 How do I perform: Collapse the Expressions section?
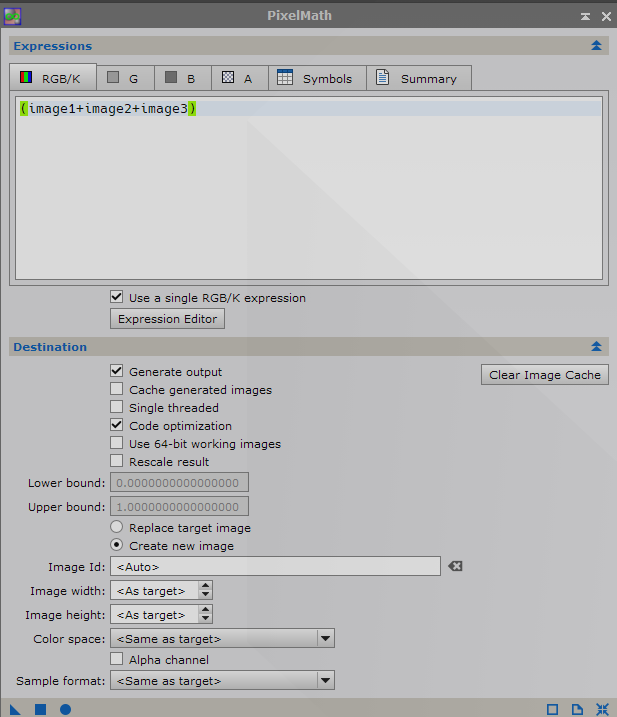pyautogui.click(x=596, y=46)
